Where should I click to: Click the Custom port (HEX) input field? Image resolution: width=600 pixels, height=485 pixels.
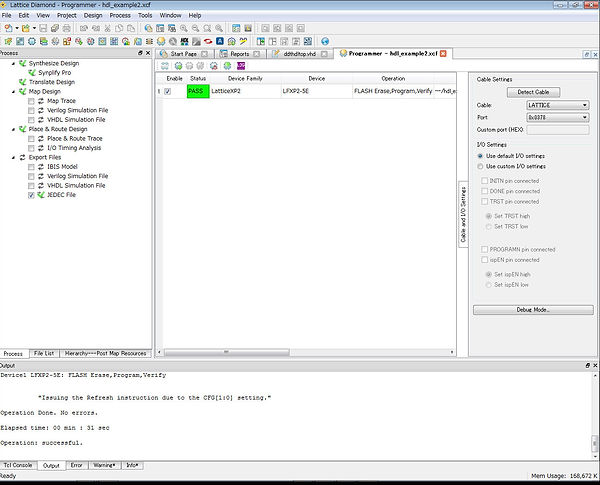pyautogui.click(x=558, y=130)
